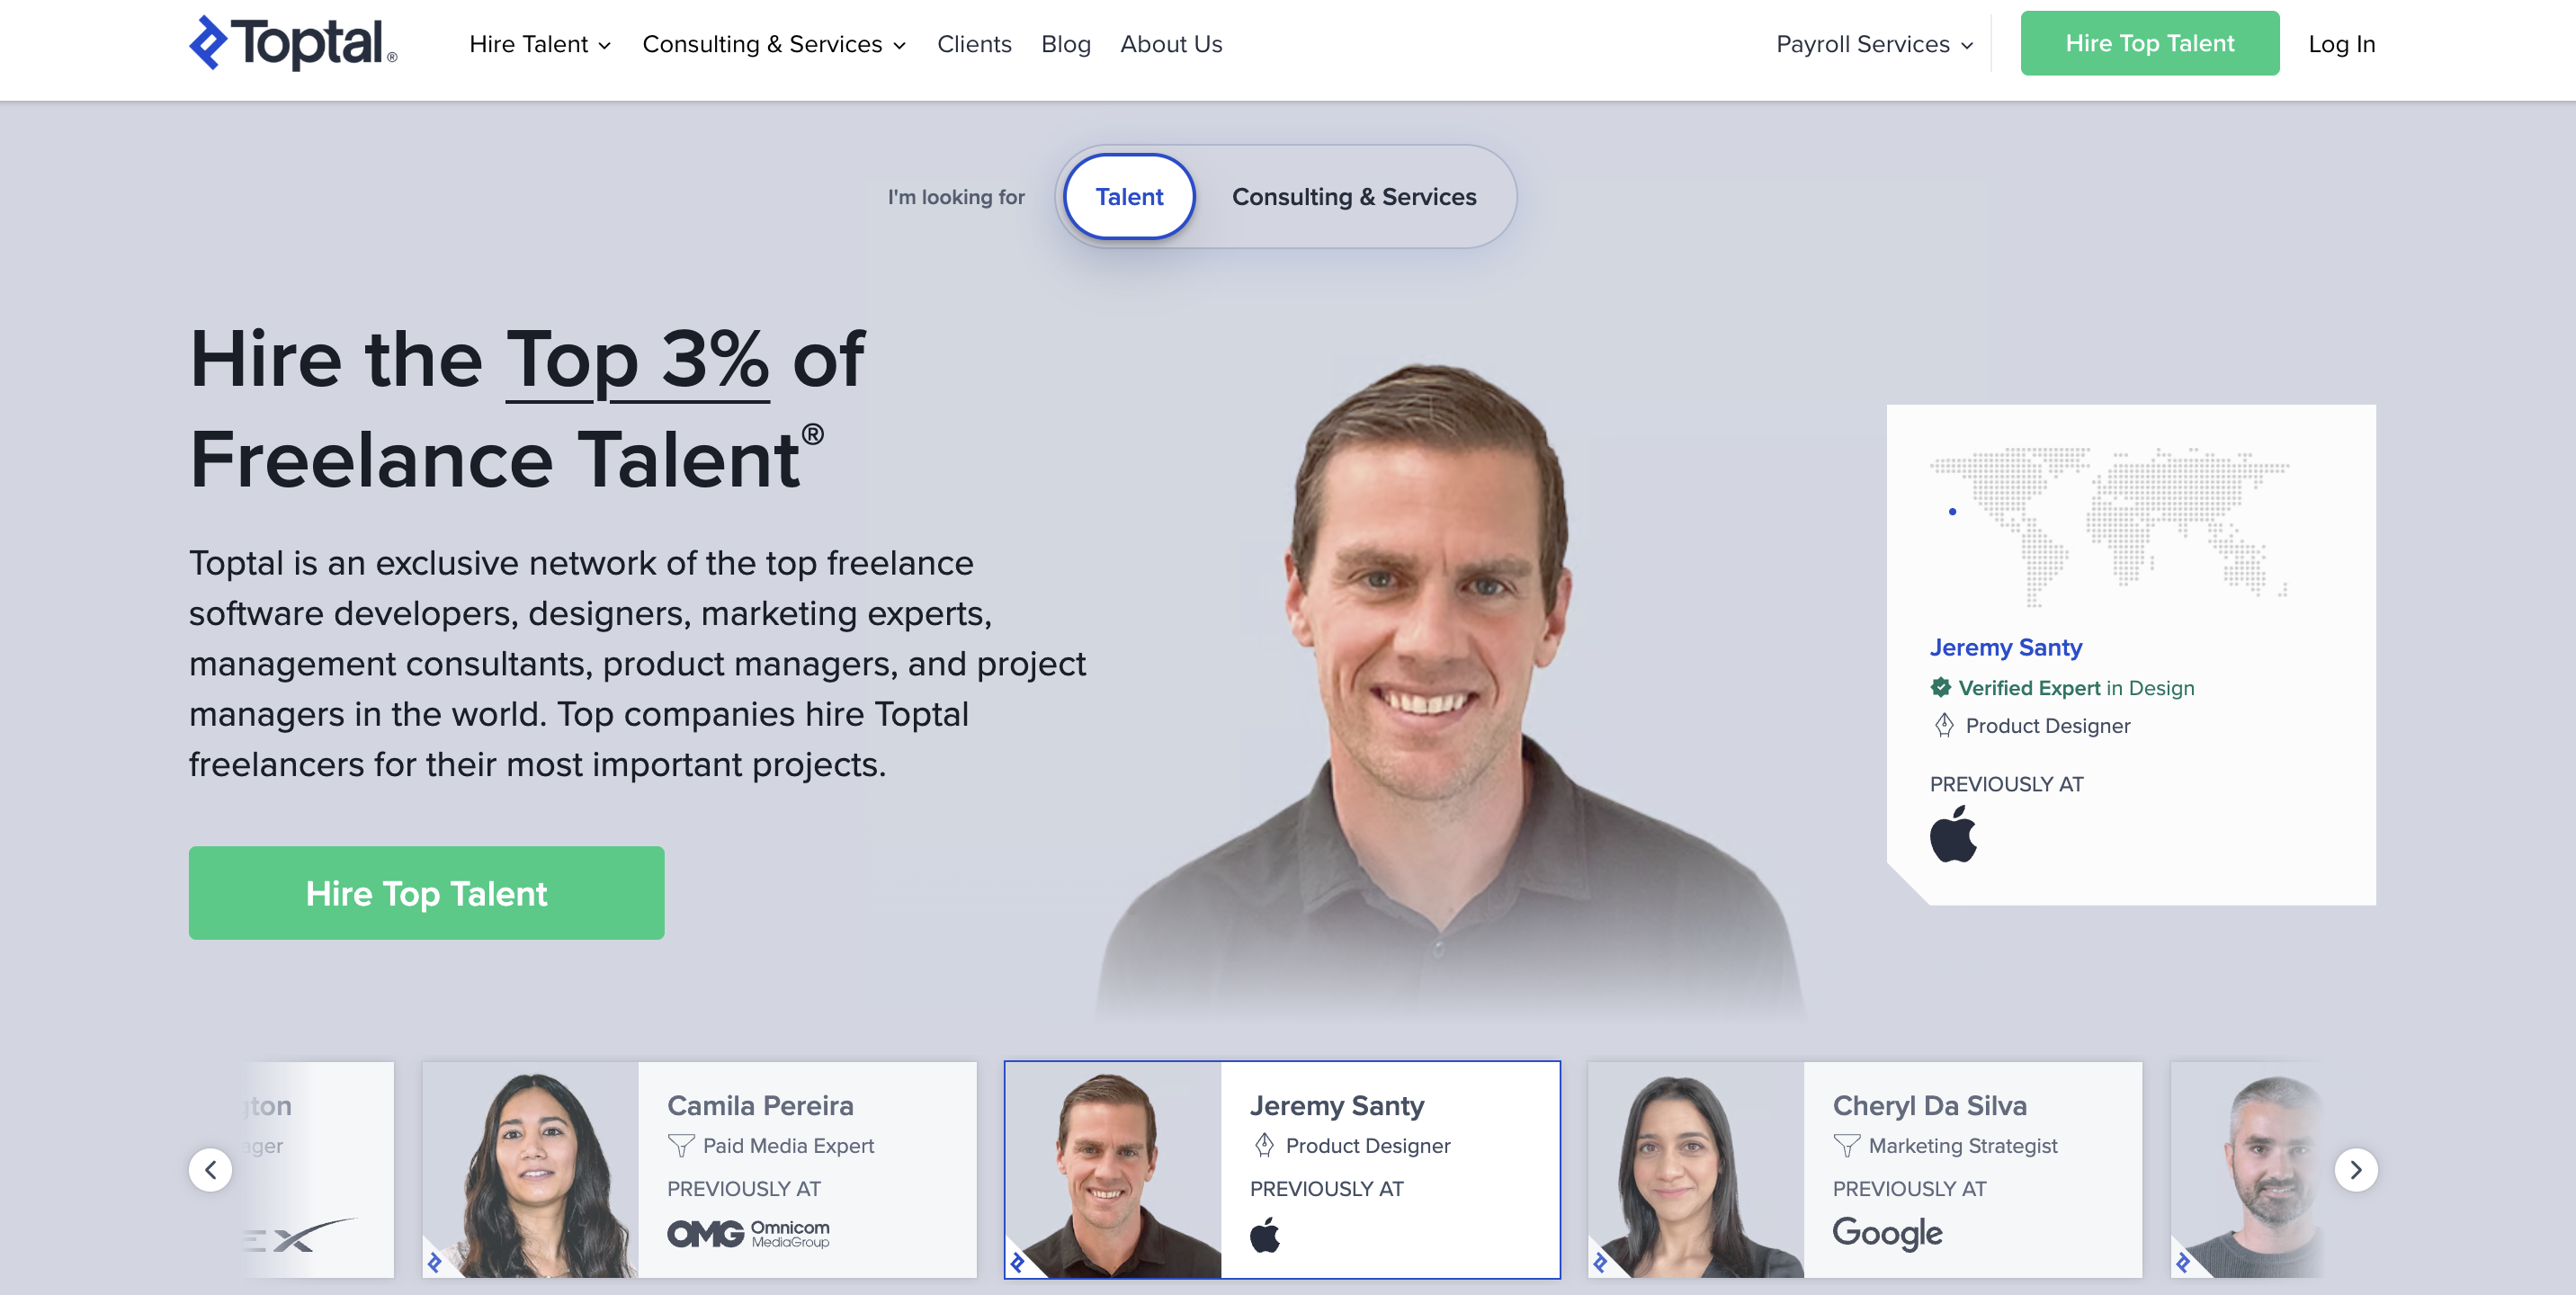Click the pen icon beside Product Designer in the panel
2576x1295 pixels.
1943,725
